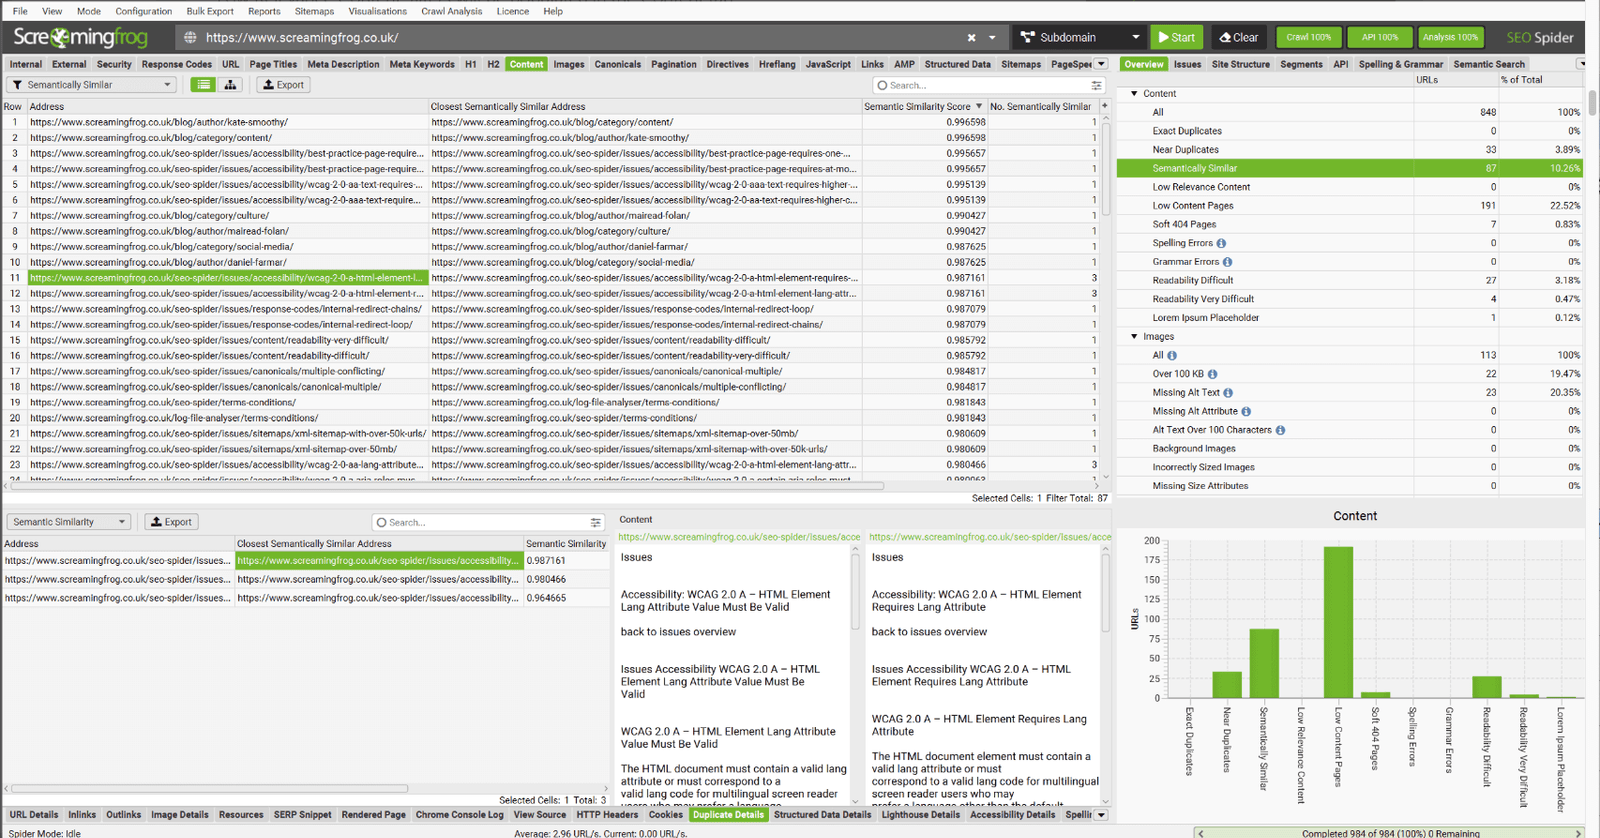
Task: Open search filter options in top table
Action: pyautogui.click(x=1096, y=86)
